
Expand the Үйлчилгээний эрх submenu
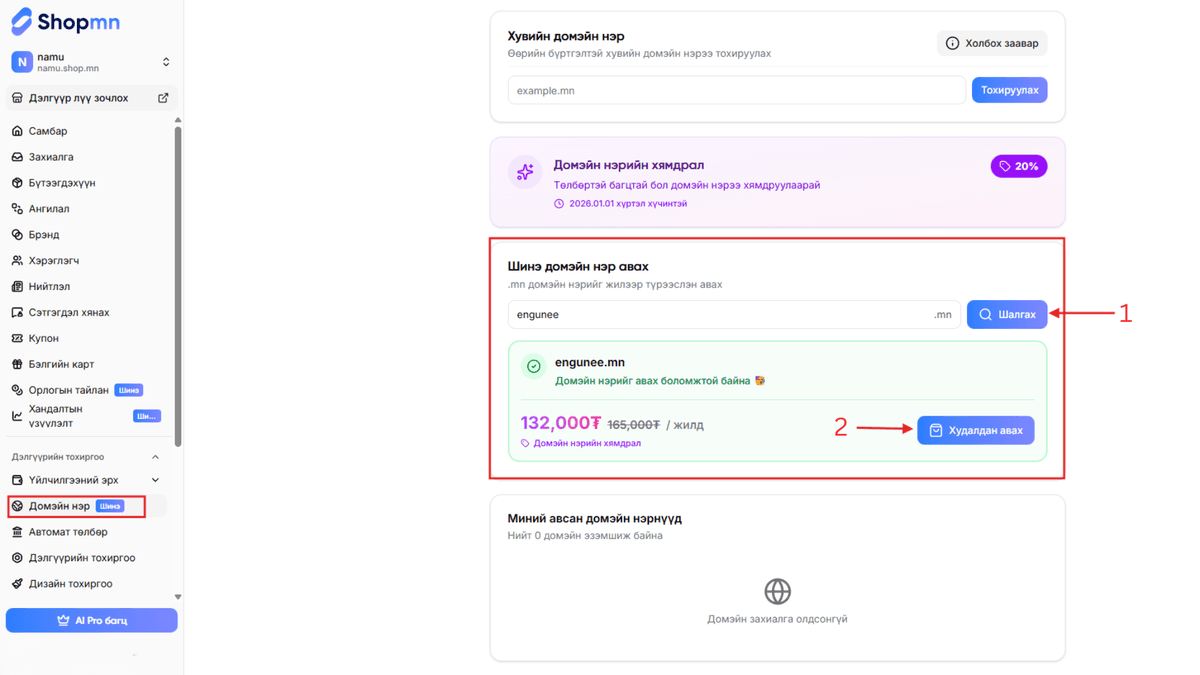(x=155, y=480)
